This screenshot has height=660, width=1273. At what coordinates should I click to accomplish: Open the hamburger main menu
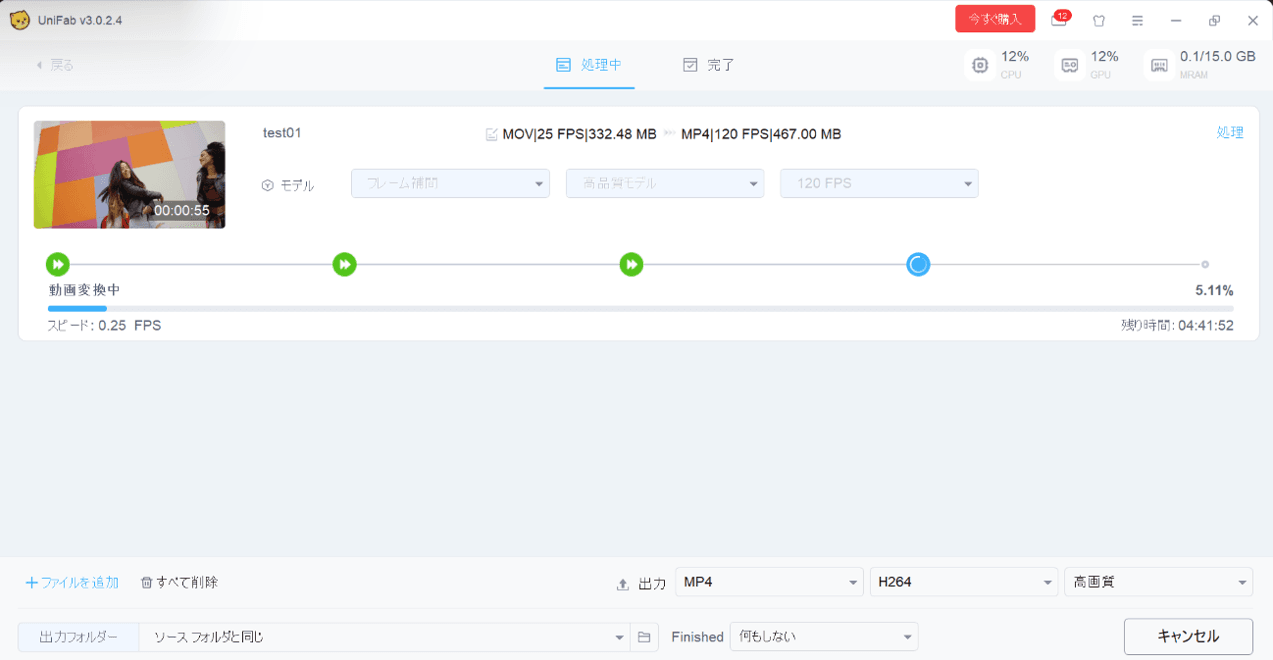[x=1137, y=20]
